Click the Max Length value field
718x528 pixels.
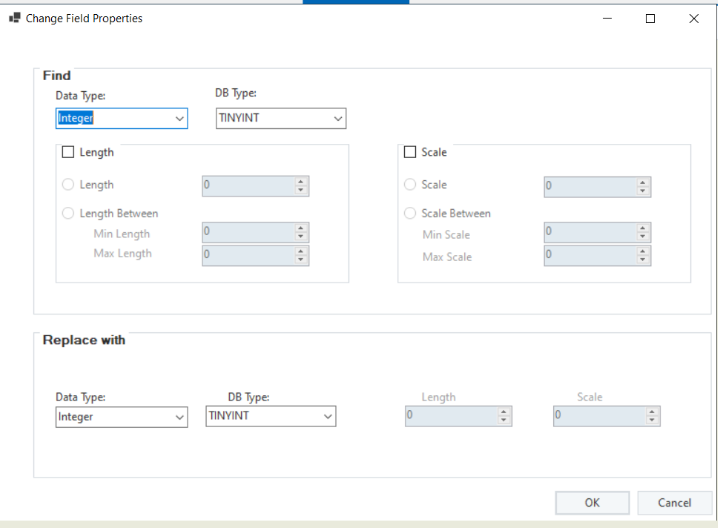tap(247, 255)
